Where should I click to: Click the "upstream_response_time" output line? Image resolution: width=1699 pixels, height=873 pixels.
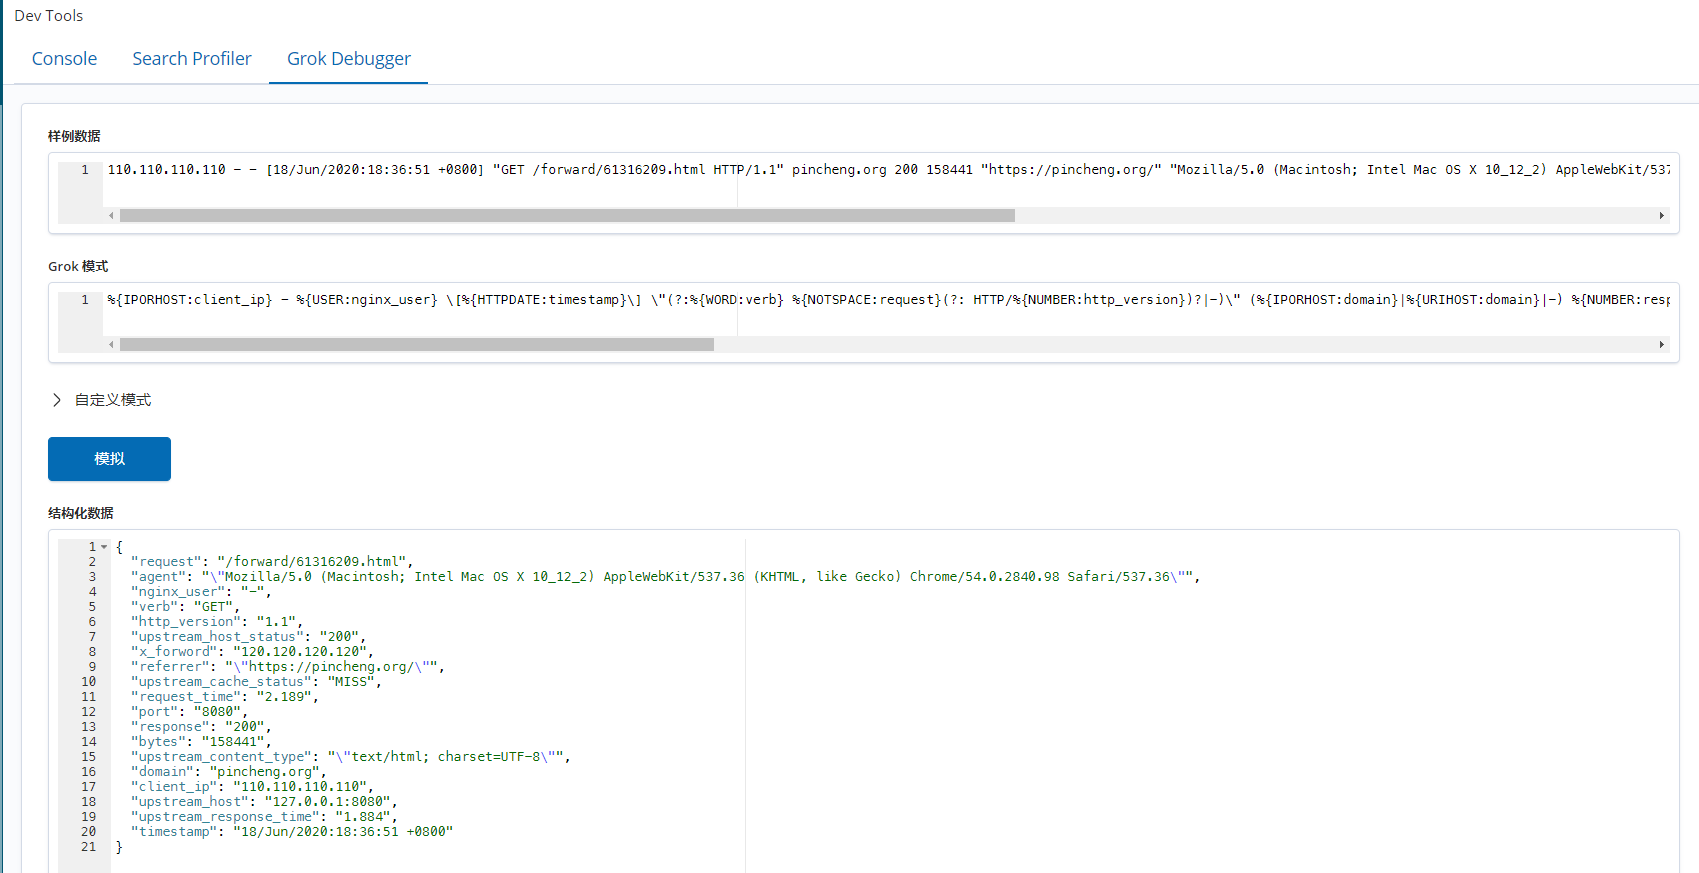coord(264,817)
